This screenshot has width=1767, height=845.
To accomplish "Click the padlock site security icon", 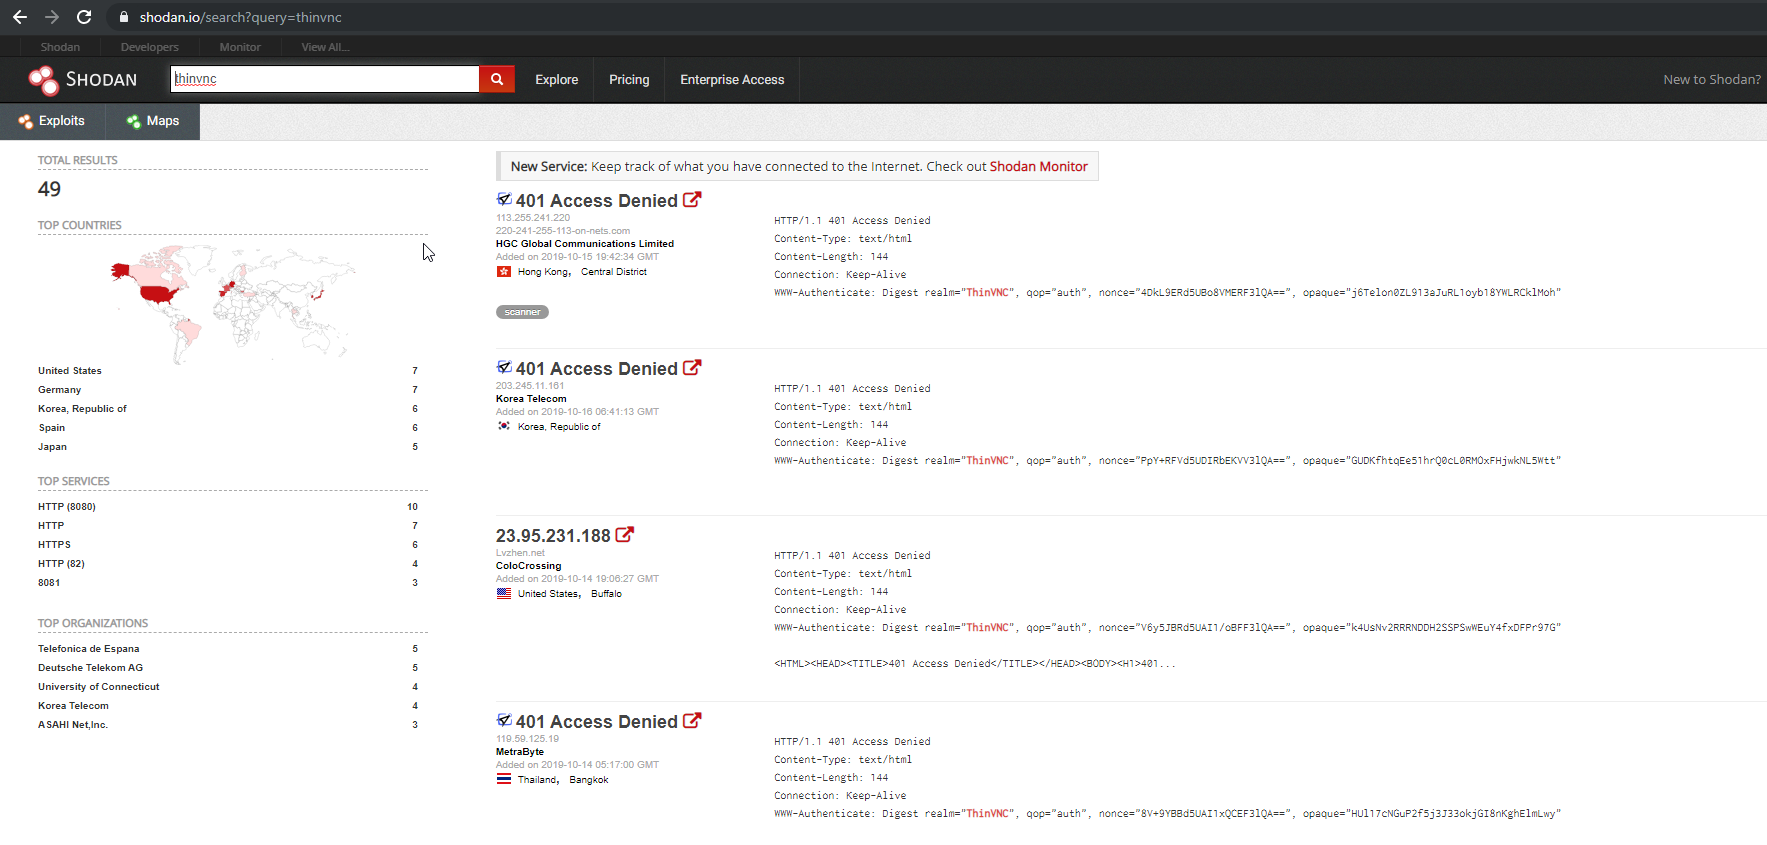I will click(124, 17).
